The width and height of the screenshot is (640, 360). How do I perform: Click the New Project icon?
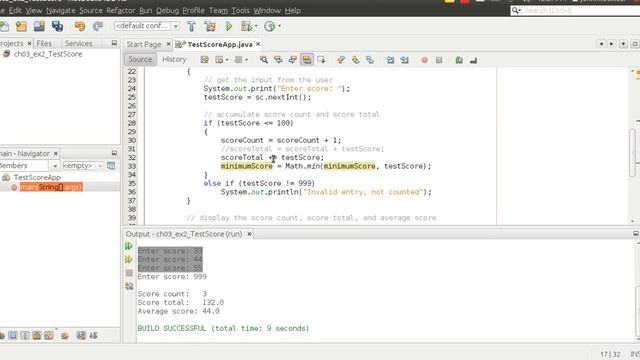click(21, 27)
